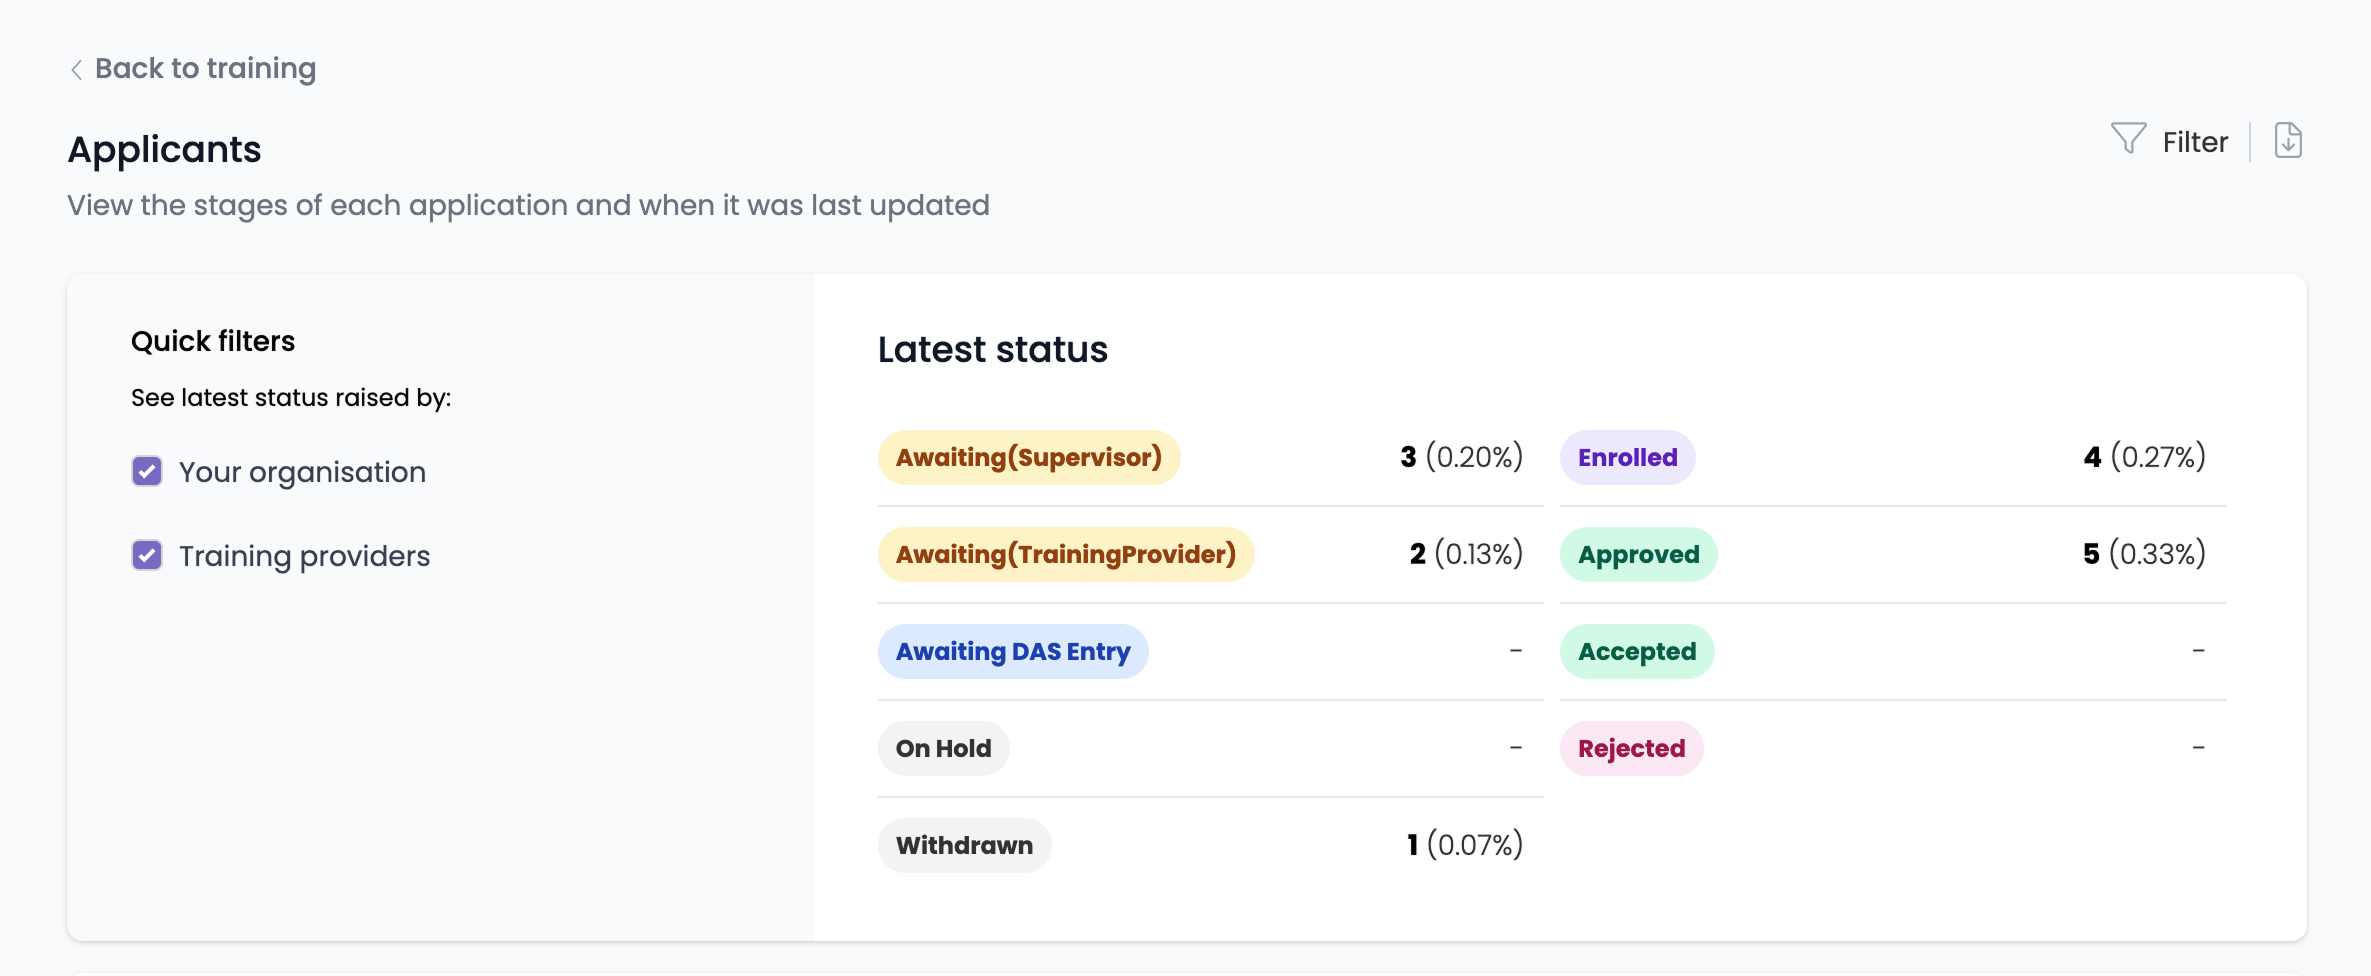The width and height of the screenshot is (2371, 976).
Task: Click the Awaiting DAS Entry badge
Action: 1012,651
